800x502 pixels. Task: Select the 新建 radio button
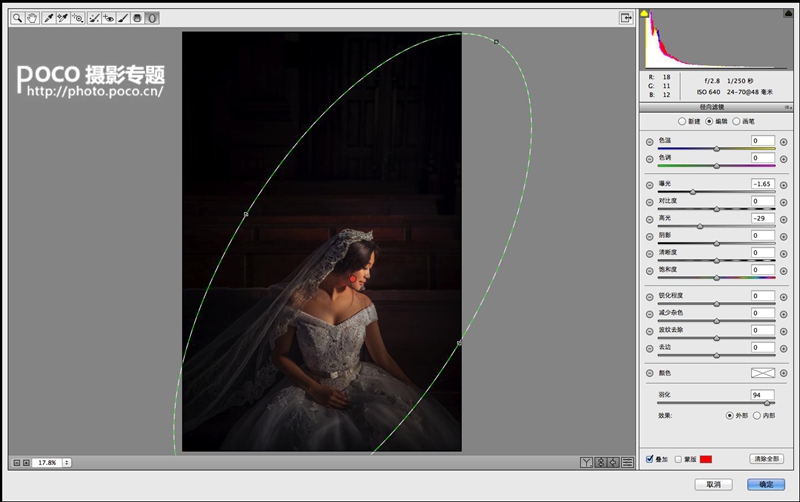click(x=682, y=121)
